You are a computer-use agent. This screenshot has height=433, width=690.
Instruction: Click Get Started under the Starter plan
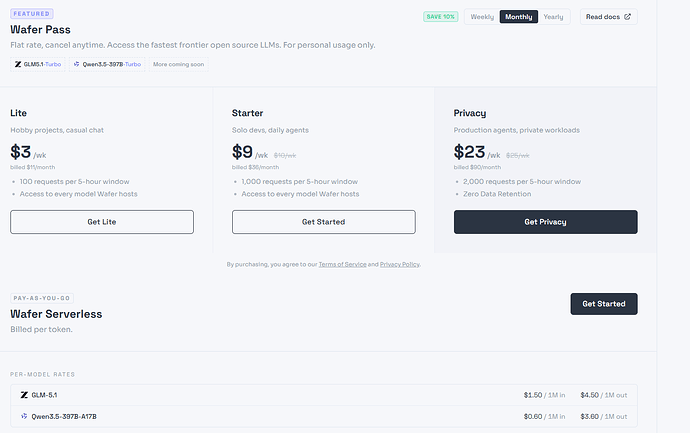pyautogui.click(x=323, y=222)
